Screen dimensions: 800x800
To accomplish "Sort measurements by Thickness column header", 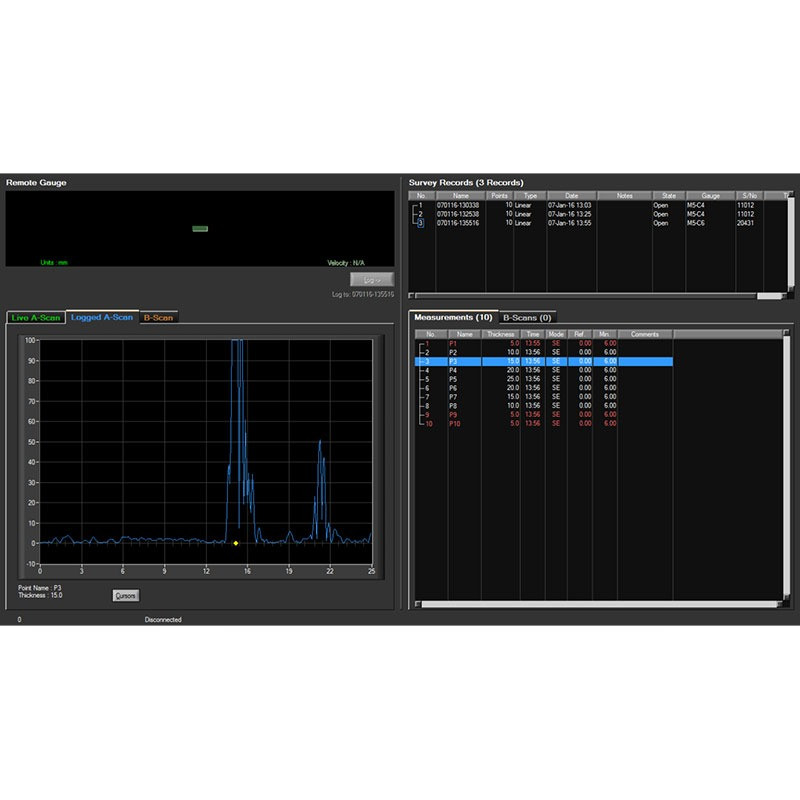I will point(500,334).
